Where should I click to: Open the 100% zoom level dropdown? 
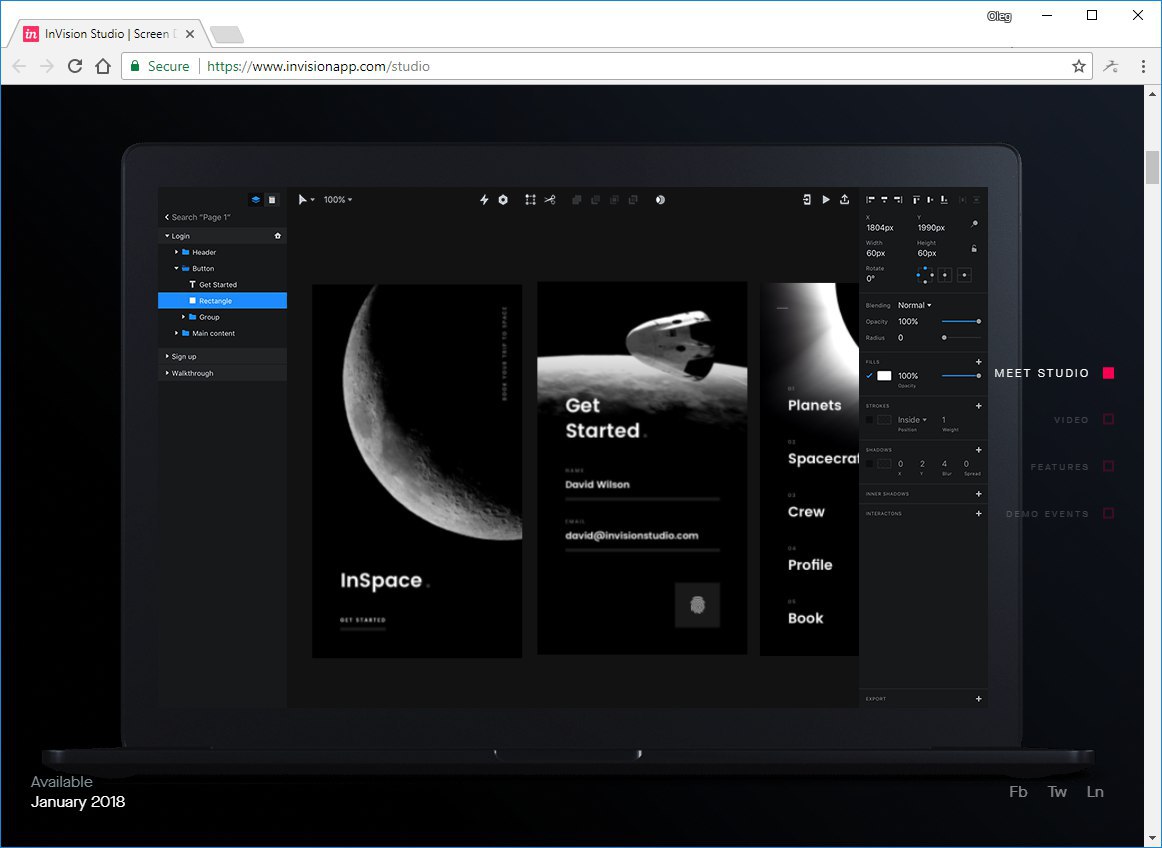[338, 199]
